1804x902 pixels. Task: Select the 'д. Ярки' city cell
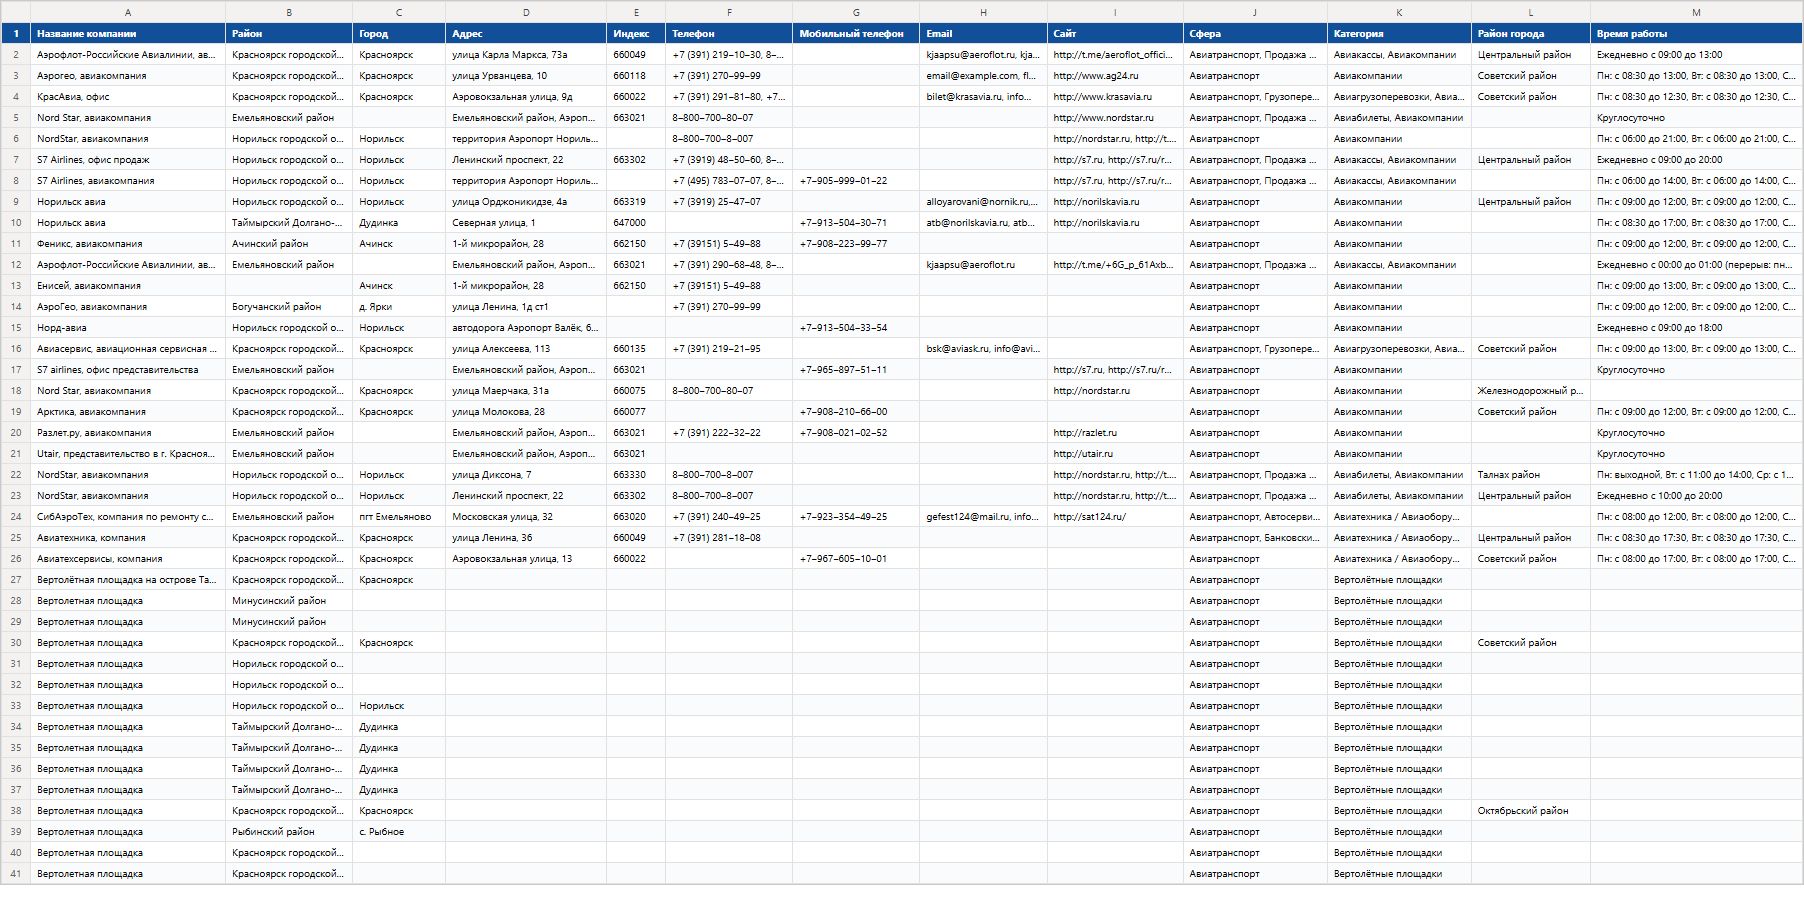pos(399,307)
